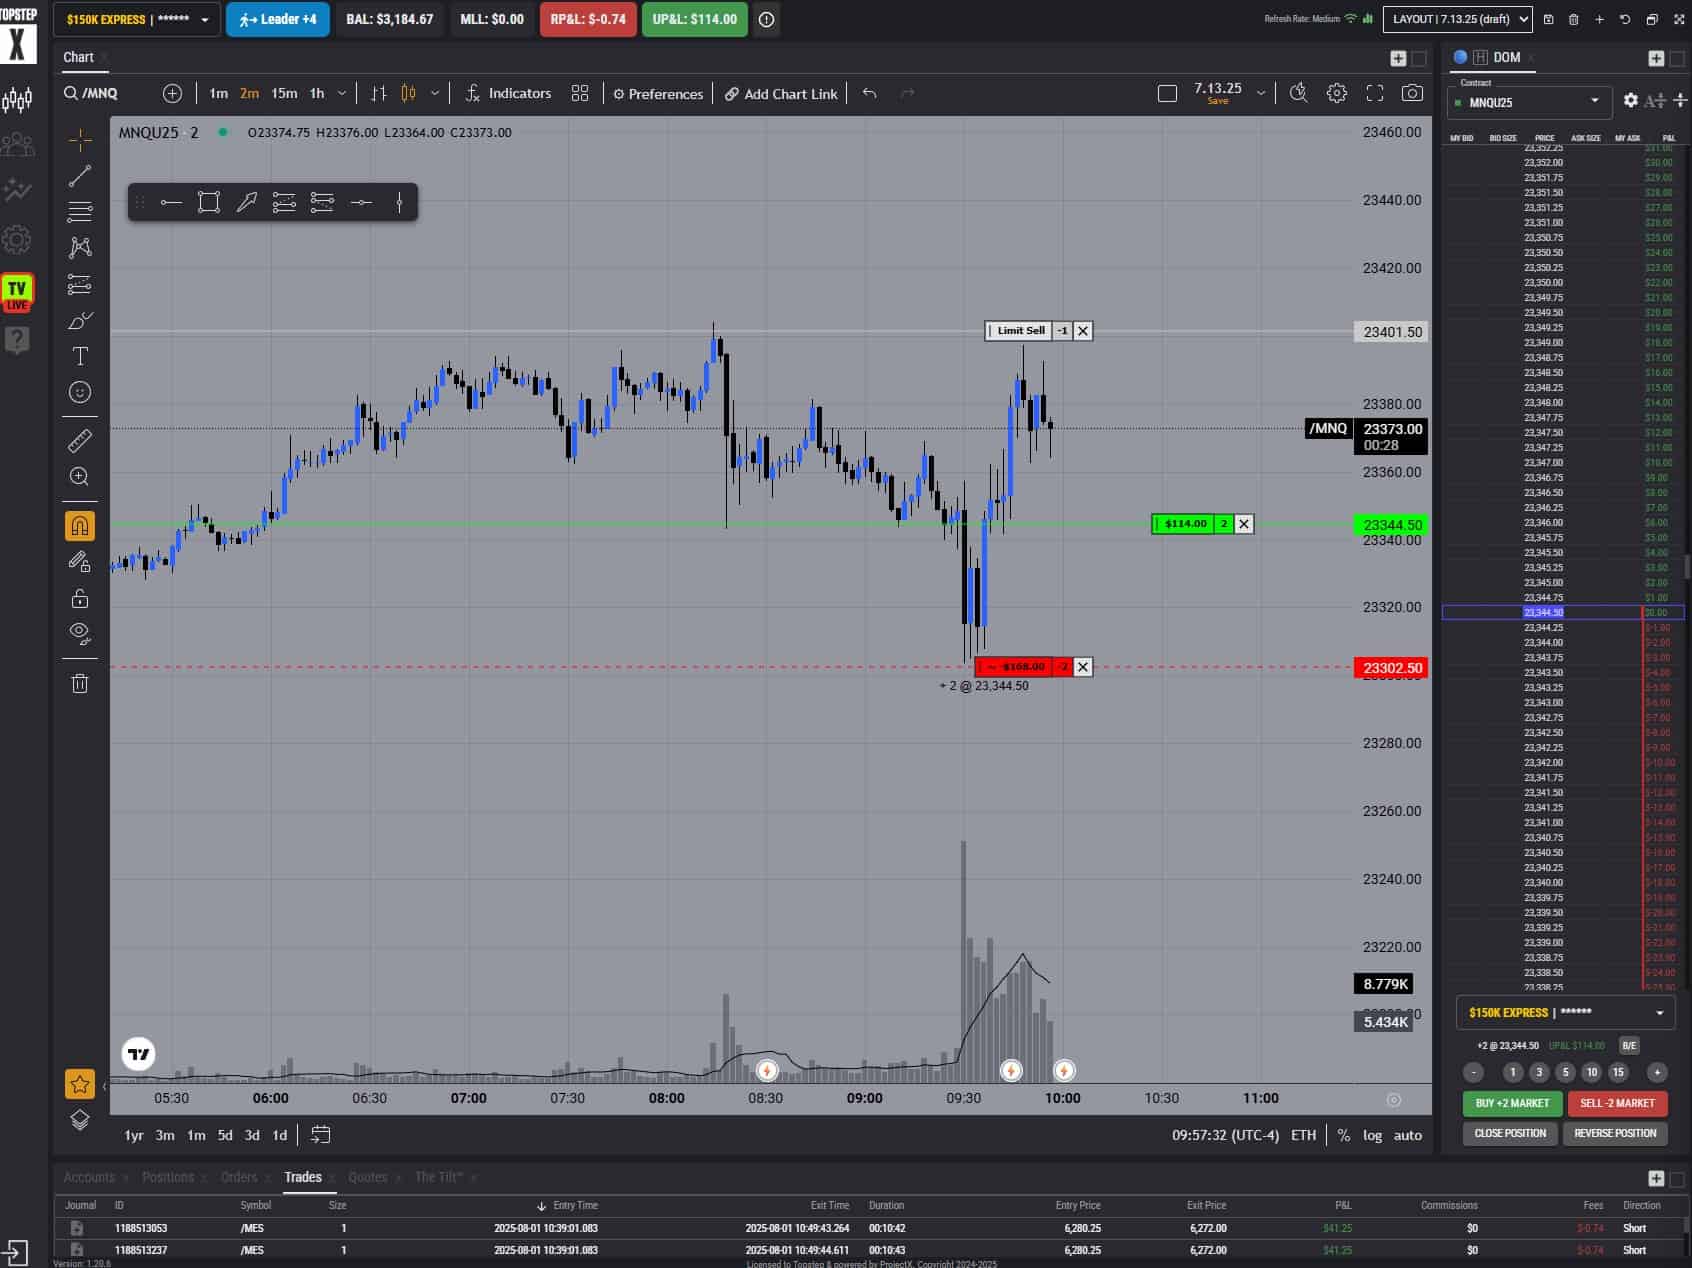Screen dimensions: 1692x1268
Task: Open the favorites star toolbar toggle
Action: [80, 1084]
